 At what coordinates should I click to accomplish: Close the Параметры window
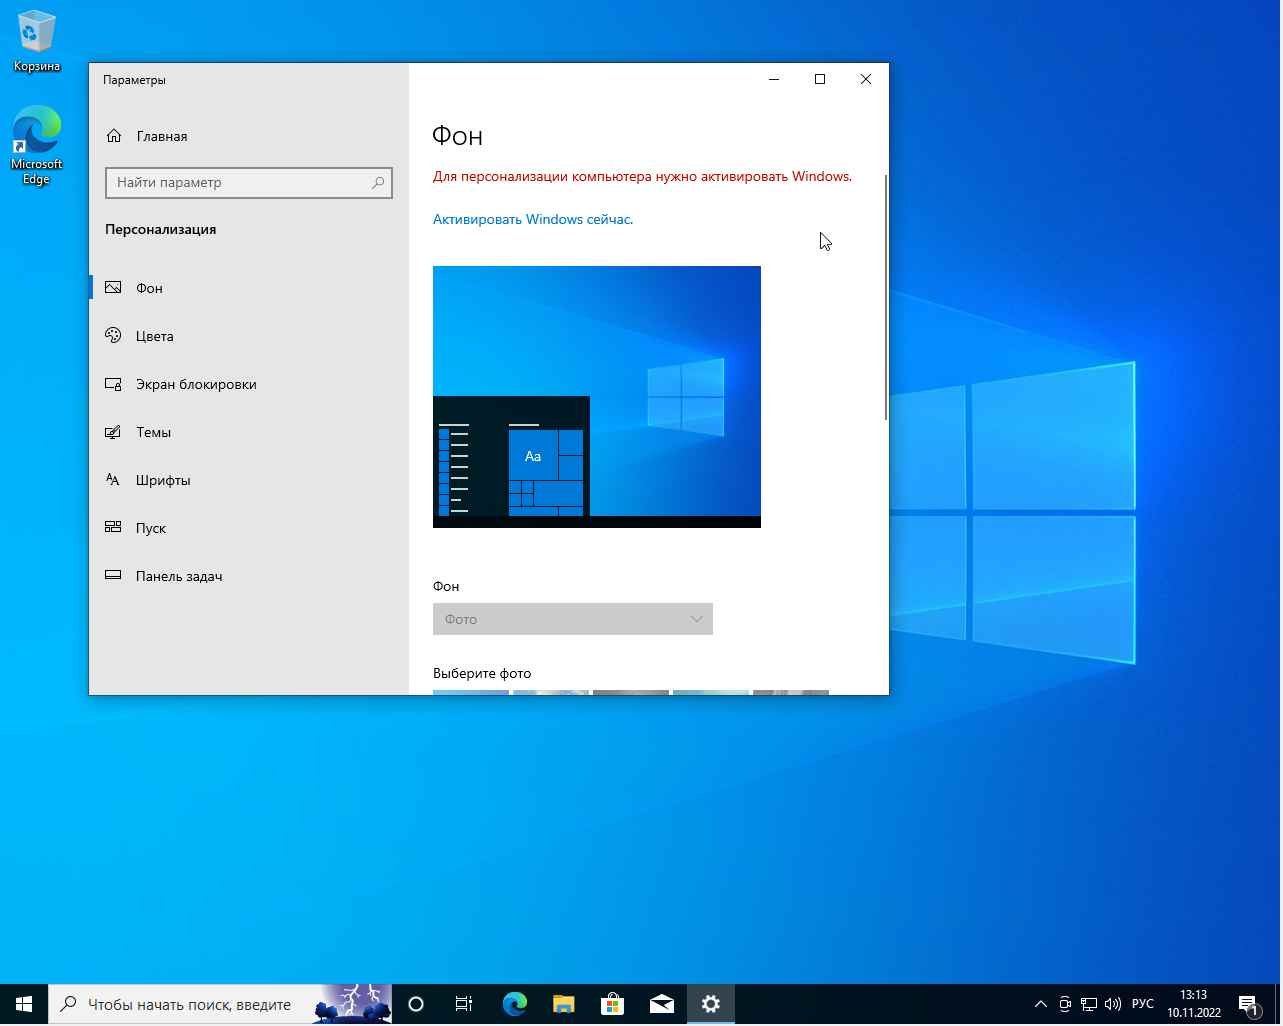click(866, 79)
